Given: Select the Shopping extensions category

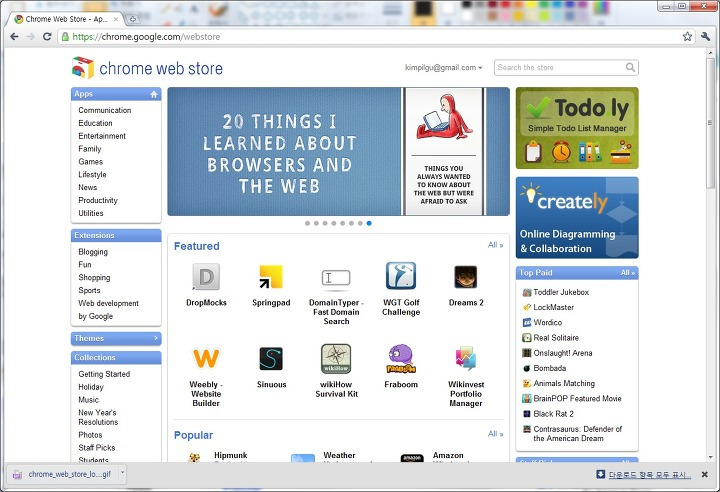Looking at the screenshot, I should point(94,277).
